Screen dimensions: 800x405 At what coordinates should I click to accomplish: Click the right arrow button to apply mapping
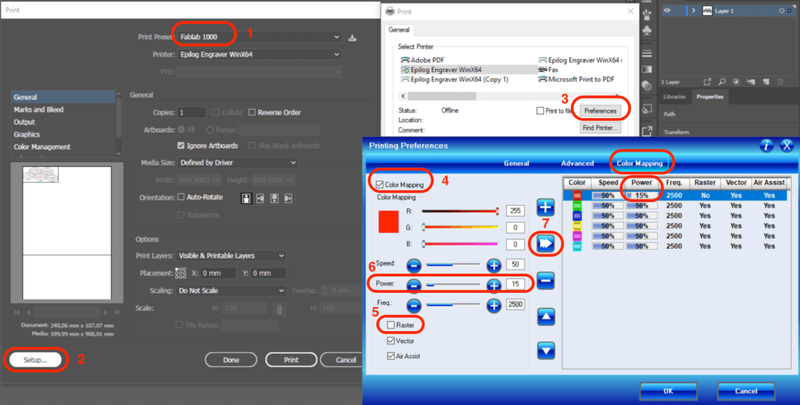point(545,243)
